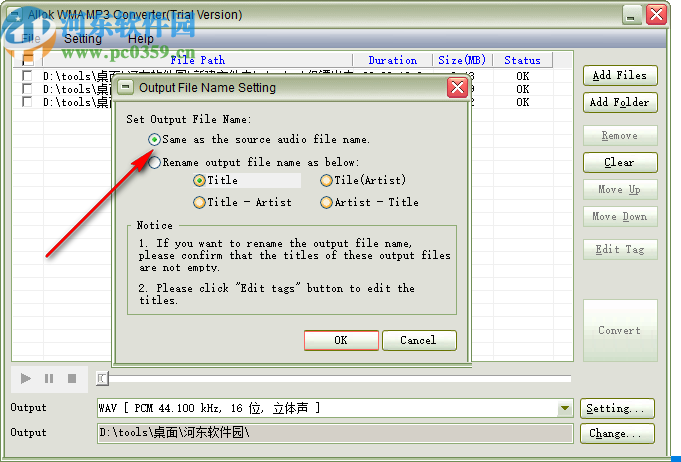
Task: Click the Move Up button
Action: [x=620, y=190]
